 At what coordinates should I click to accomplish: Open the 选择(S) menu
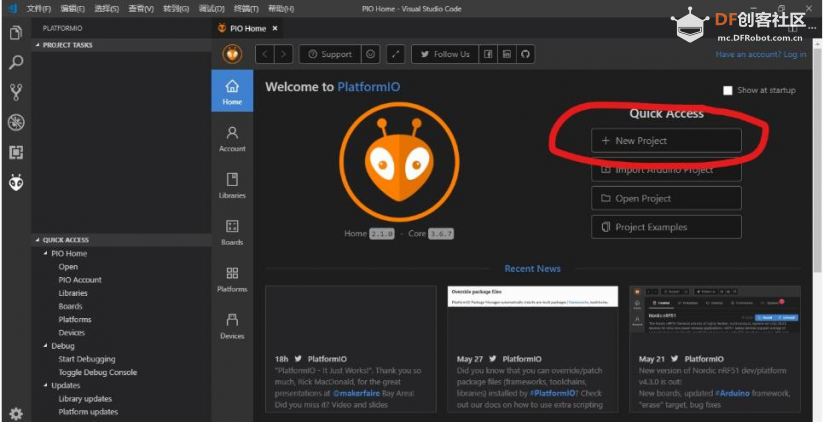point(107,9)
